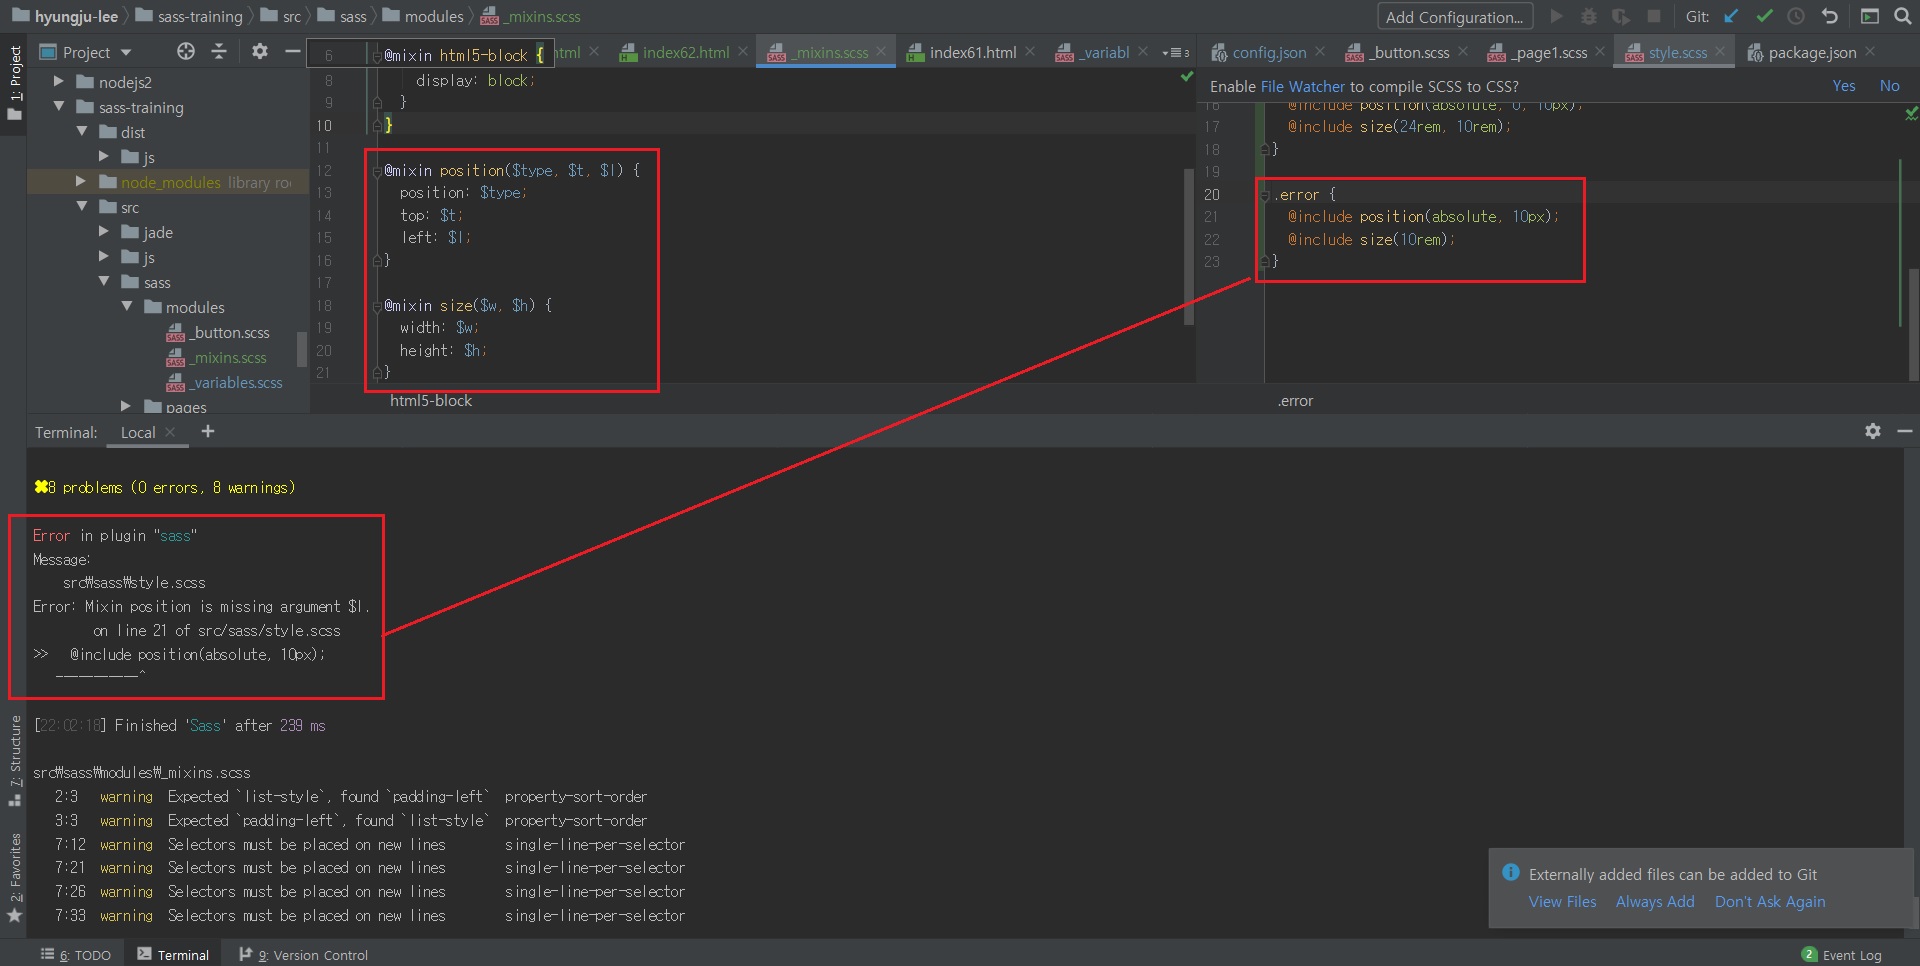Click the Git commit checkmark icon

(1764, 16)
